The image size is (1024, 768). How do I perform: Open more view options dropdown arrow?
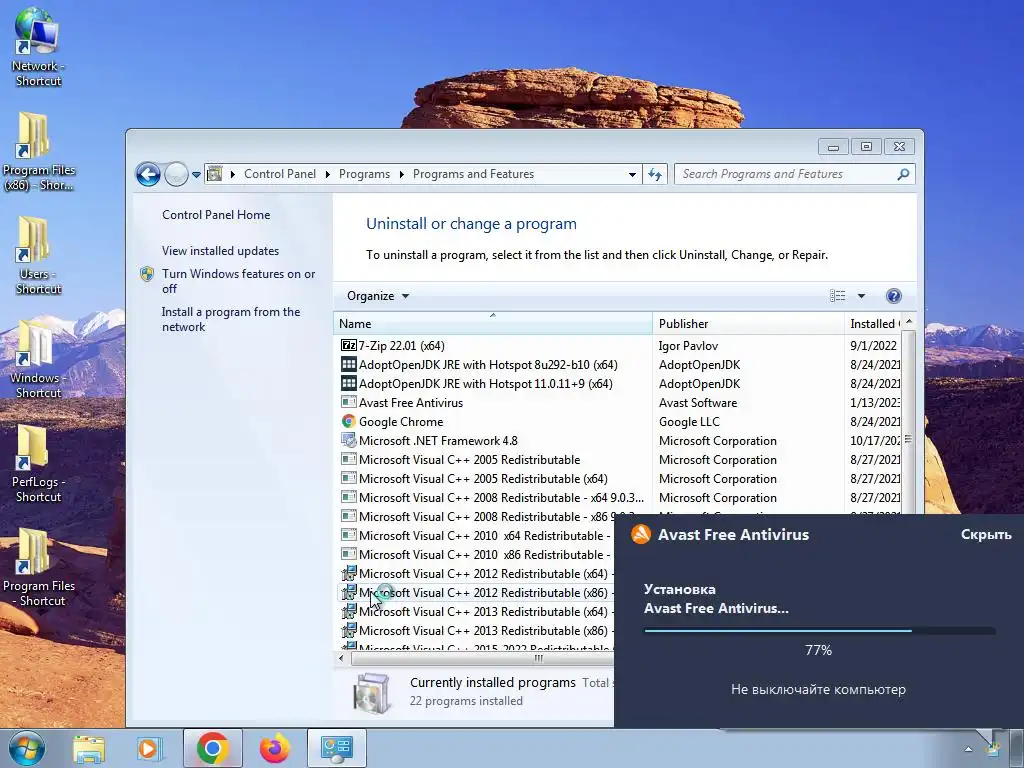pos(861,296)
